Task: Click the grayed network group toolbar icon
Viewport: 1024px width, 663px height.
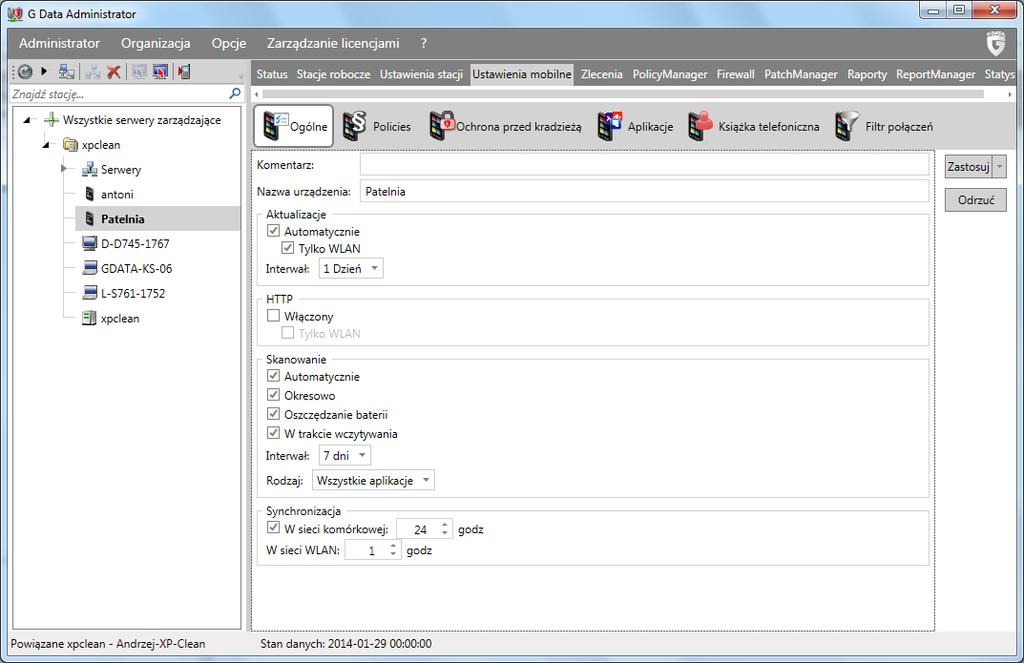Action: coord(92,72)
